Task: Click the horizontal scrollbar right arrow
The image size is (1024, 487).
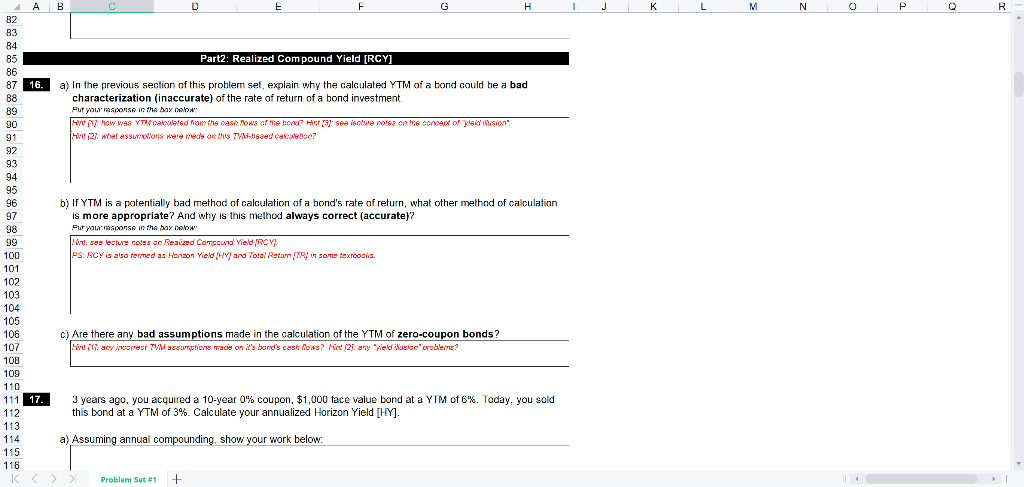Action: (x=995, y=479)
